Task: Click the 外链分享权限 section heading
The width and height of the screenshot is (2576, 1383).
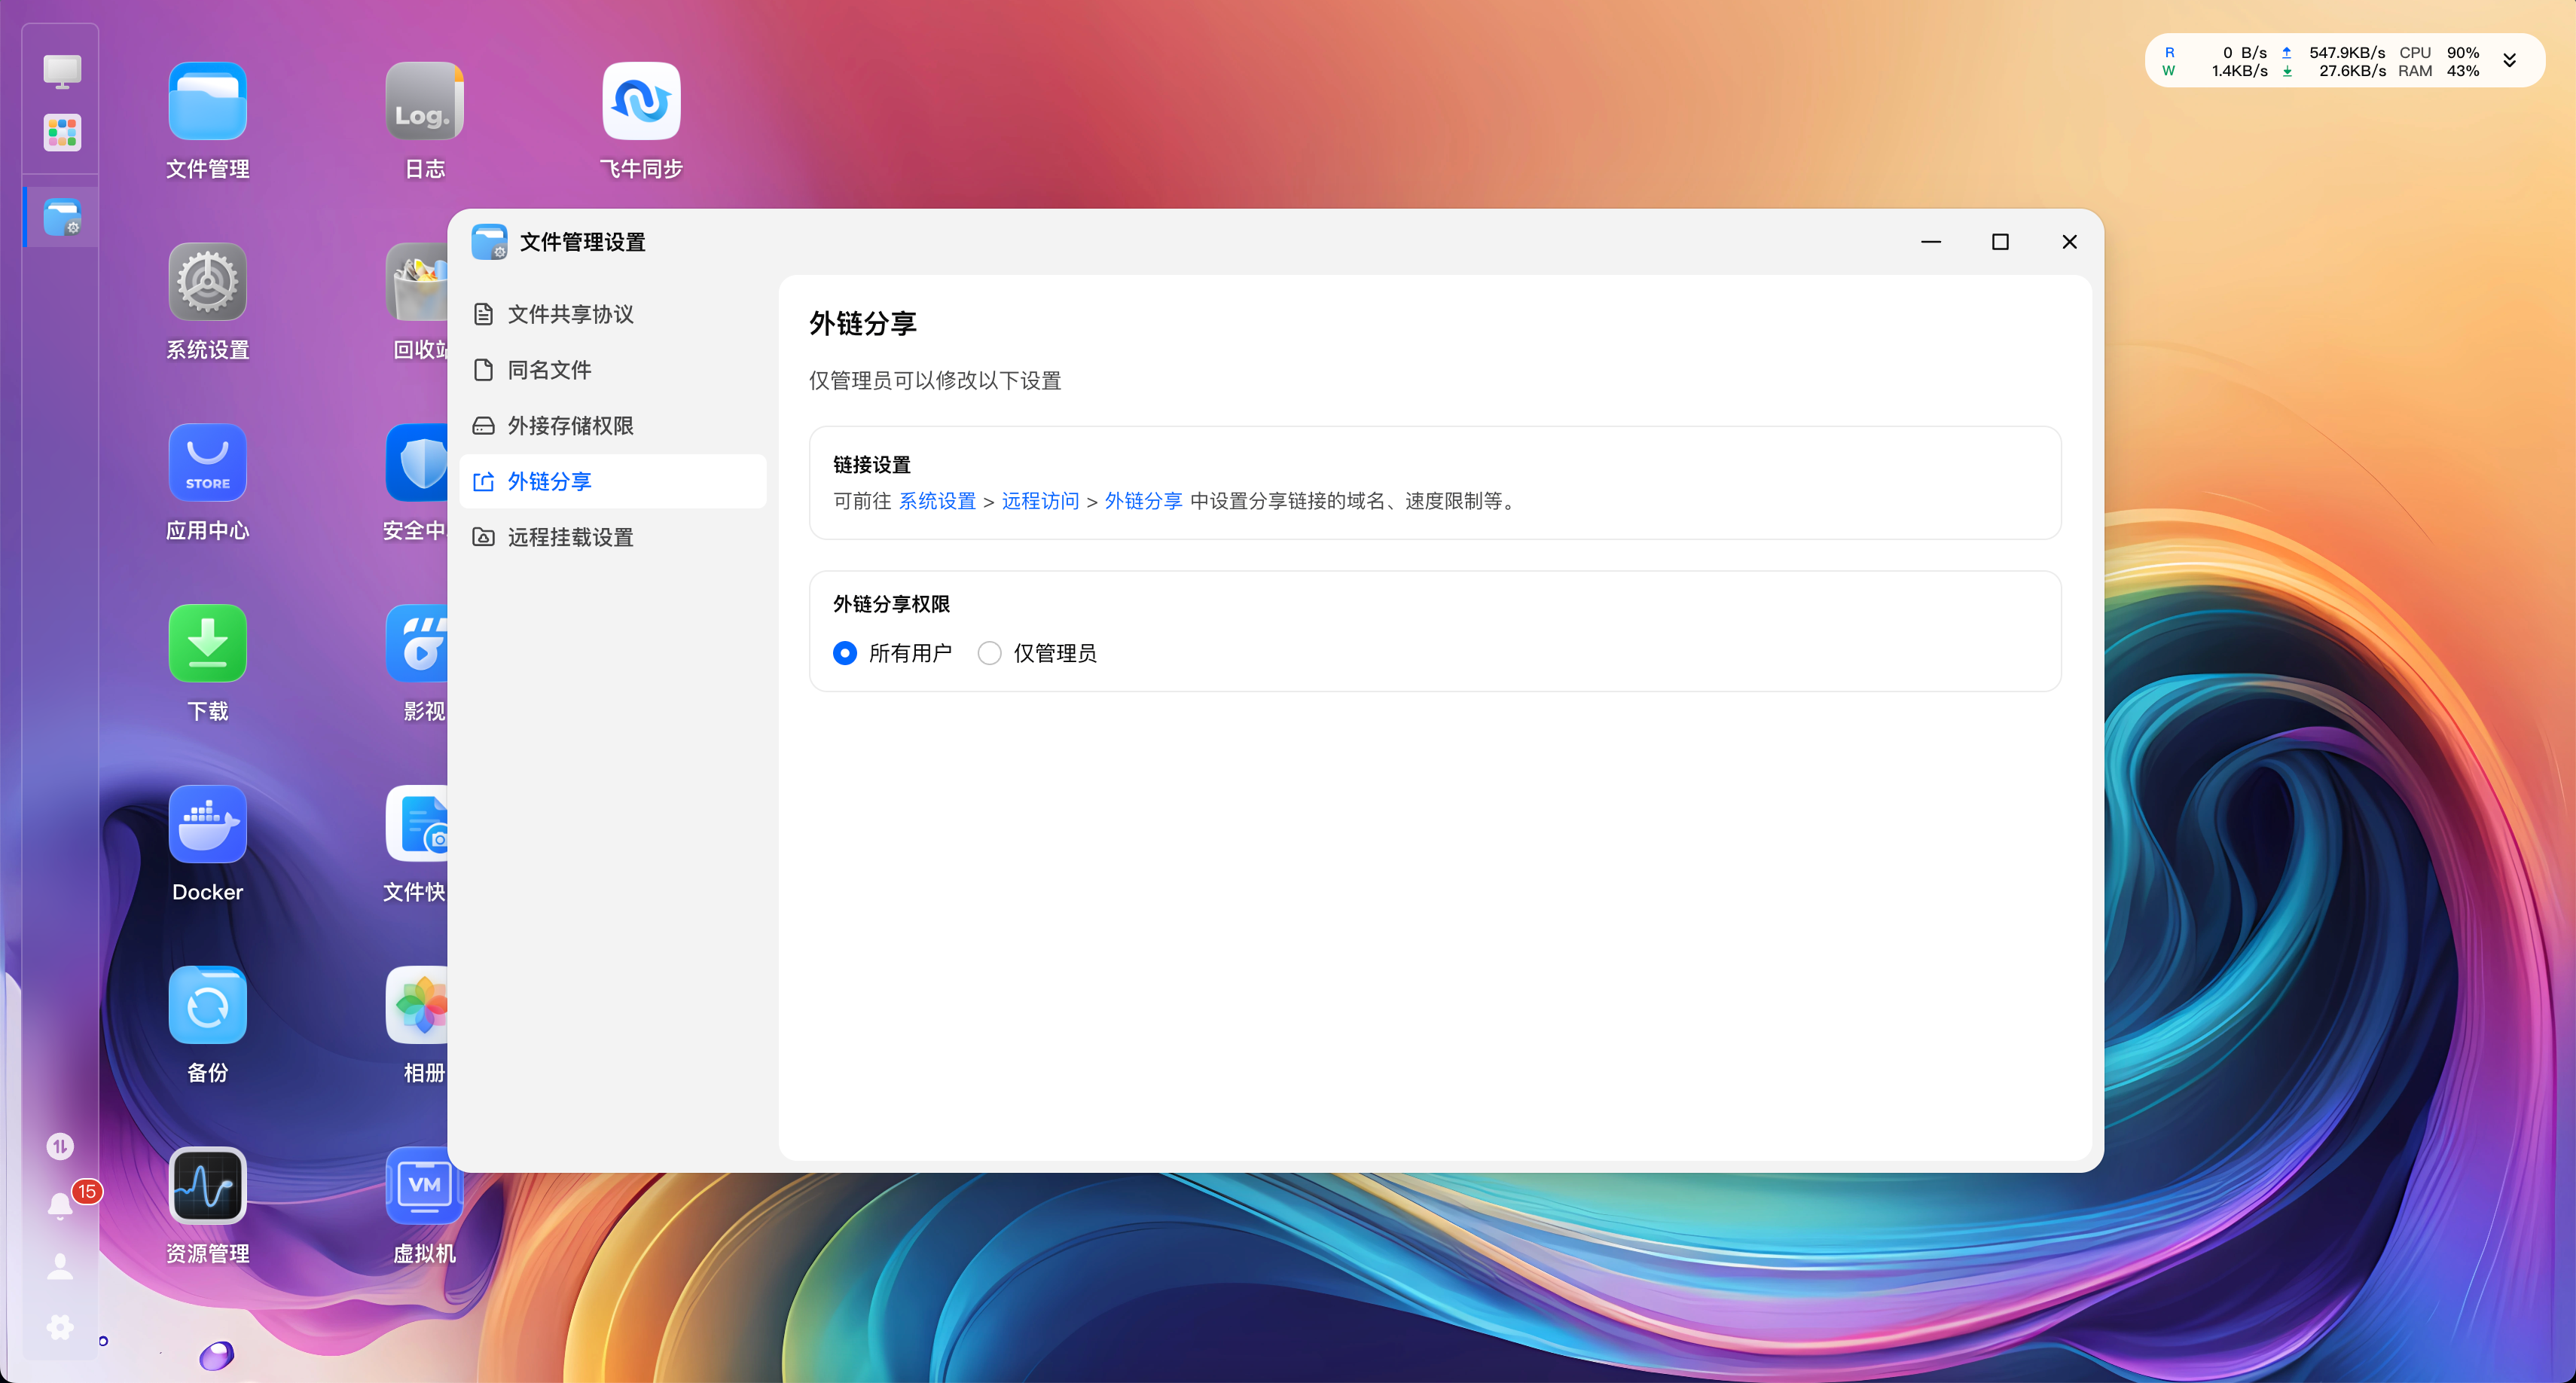Action: point(891,604)
